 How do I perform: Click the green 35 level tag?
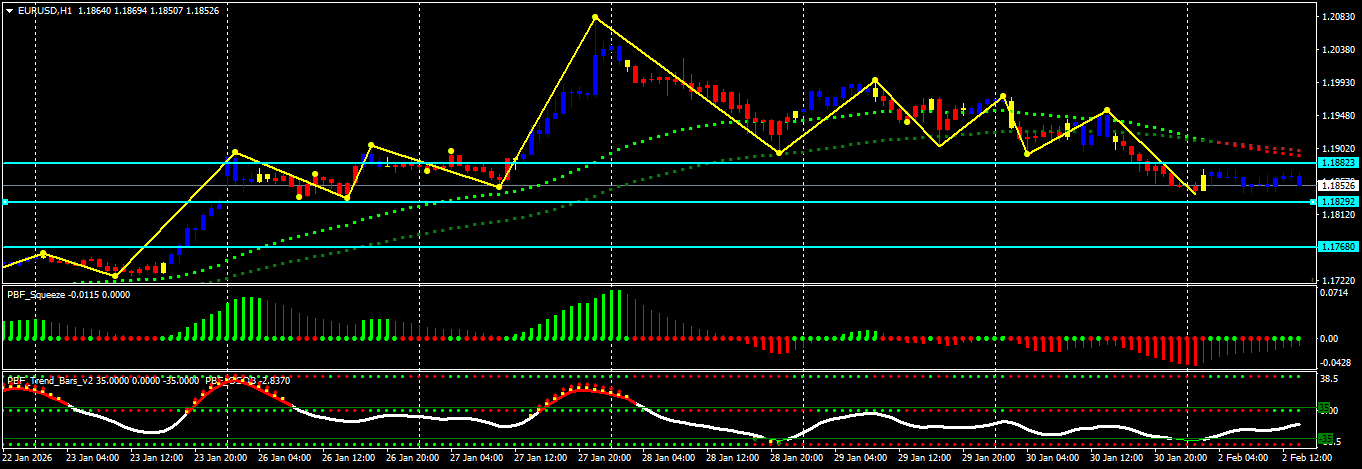coord(1325,408)
